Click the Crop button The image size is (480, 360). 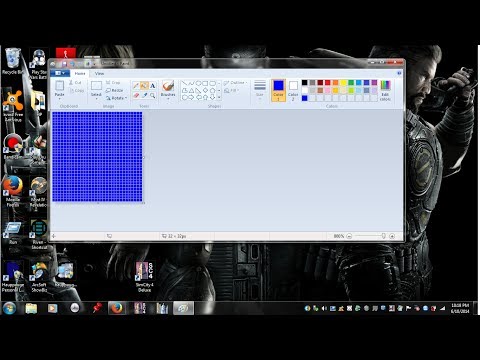[113, 82]
